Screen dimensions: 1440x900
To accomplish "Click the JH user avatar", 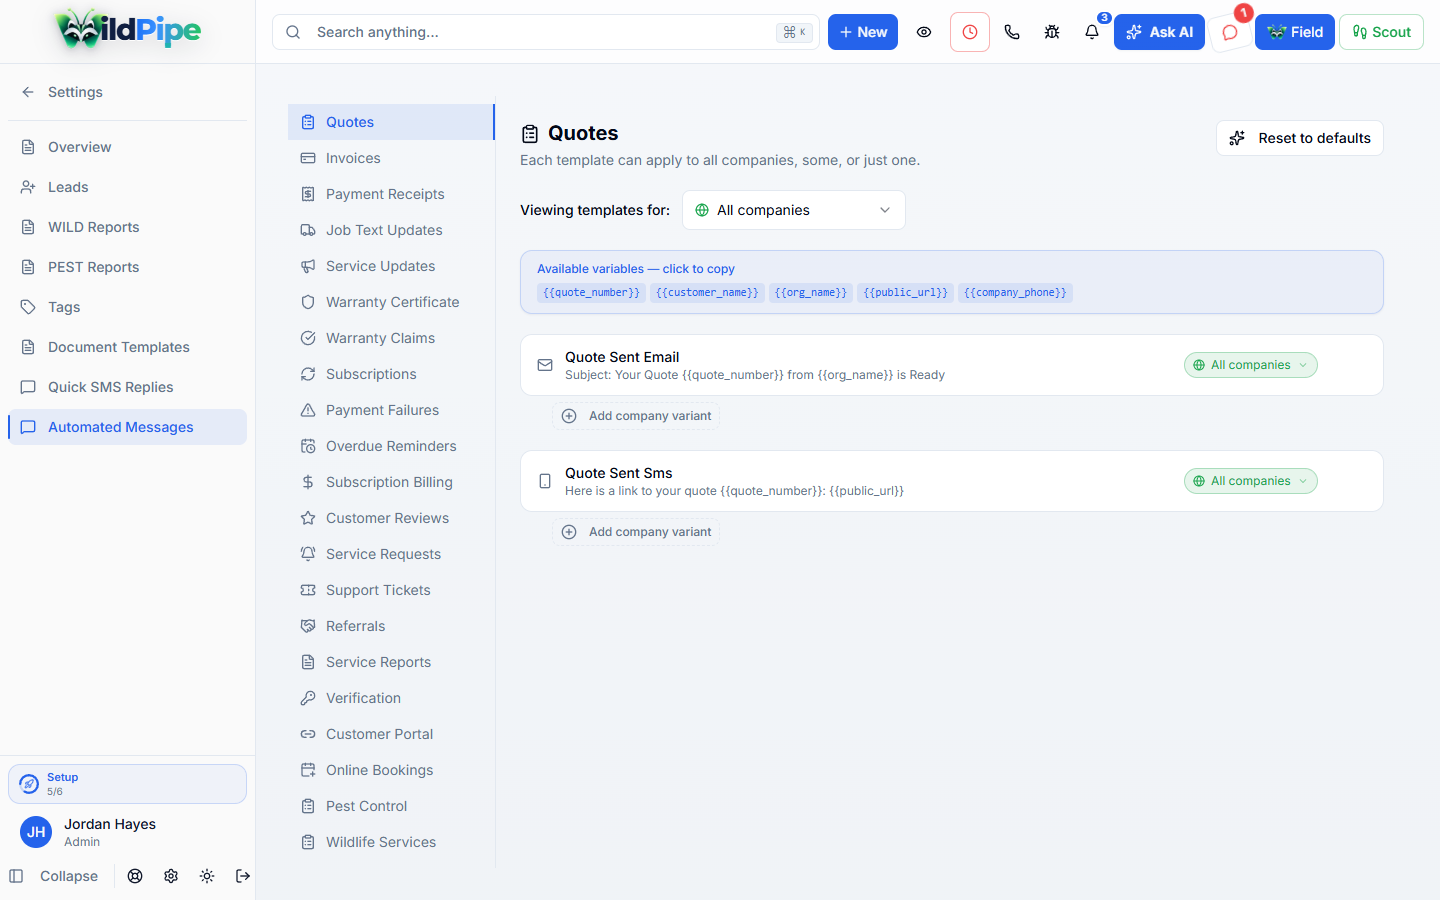I will [36, 832].
